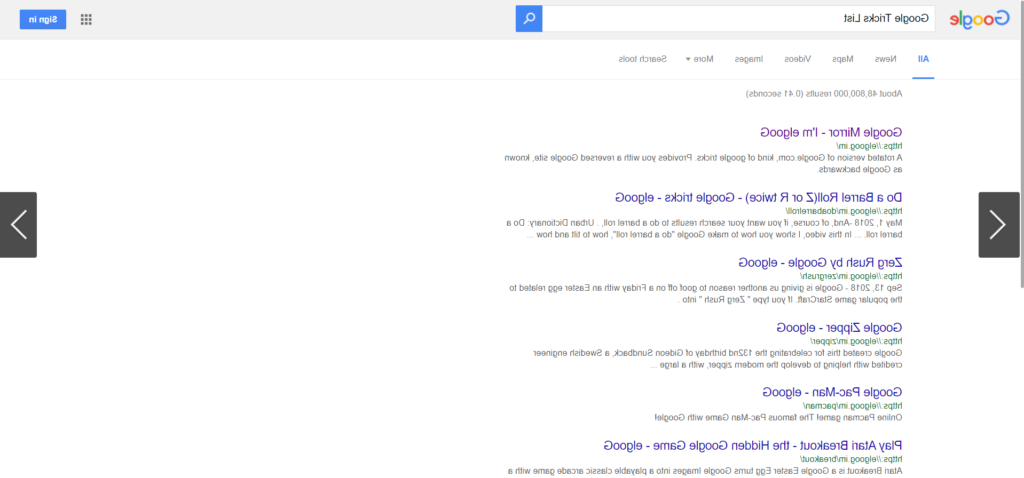Viewport: 1024px width, 478px height.
Task: Click the elgoog.im/doabarrelroll green URL
Action: pos(842,211)
